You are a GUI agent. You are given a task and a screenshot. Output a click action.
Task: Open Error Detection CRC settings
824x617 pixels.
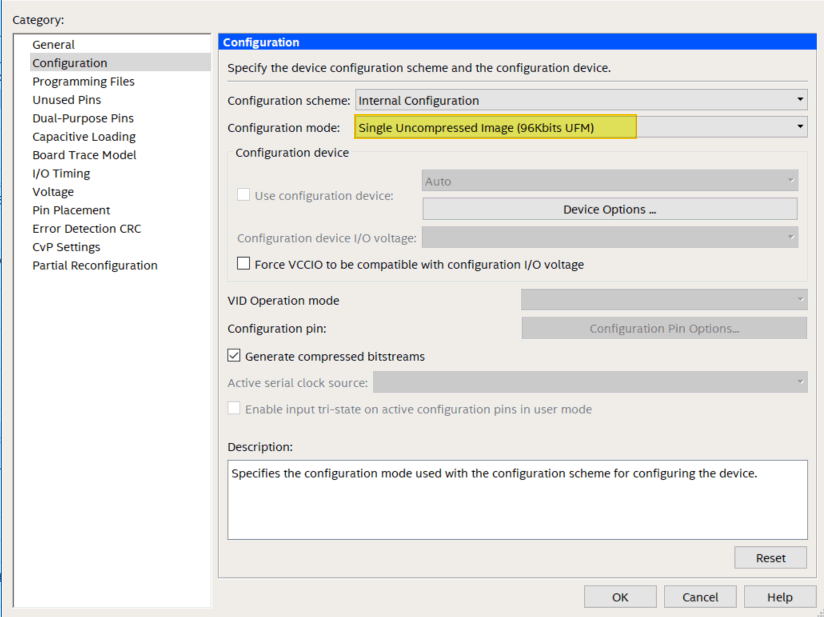point(87,229)
